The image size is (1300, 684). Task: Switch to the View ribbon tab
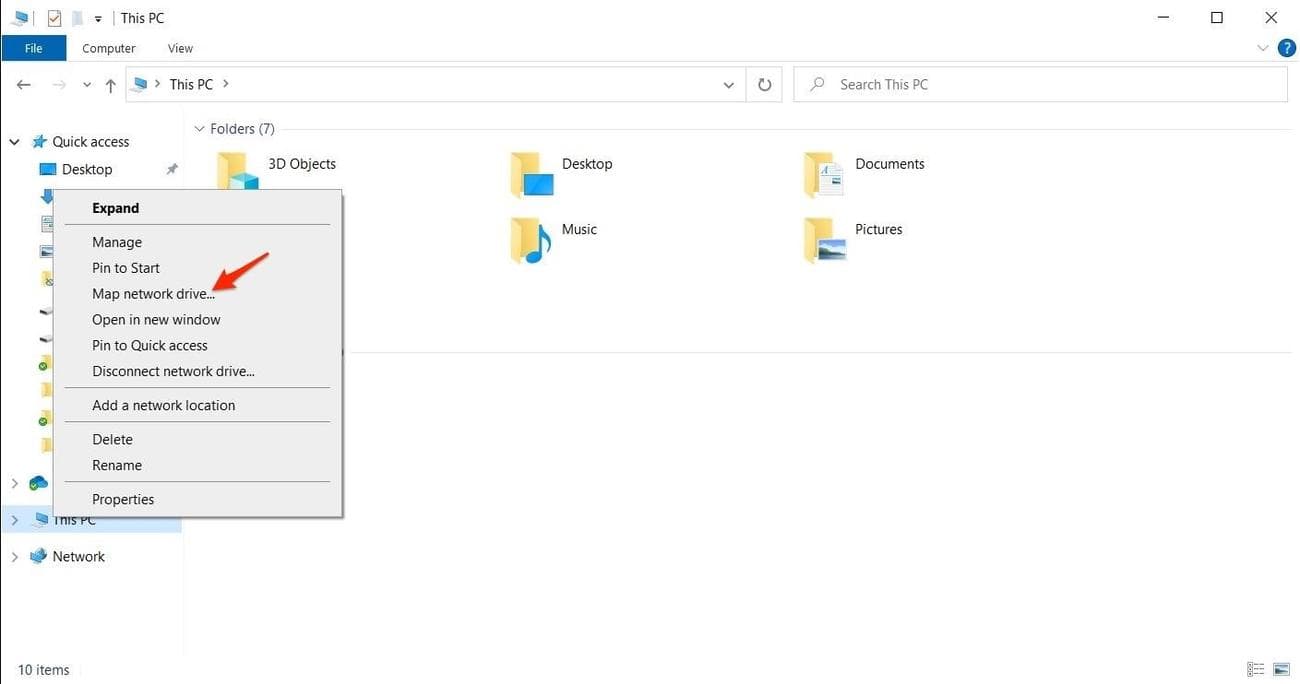(x=180, y=47)
